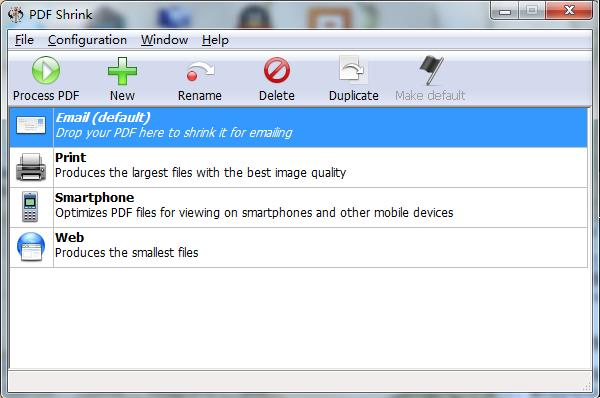Click the Make default toolbar label

pyautogui.click(x=430, y=95)
